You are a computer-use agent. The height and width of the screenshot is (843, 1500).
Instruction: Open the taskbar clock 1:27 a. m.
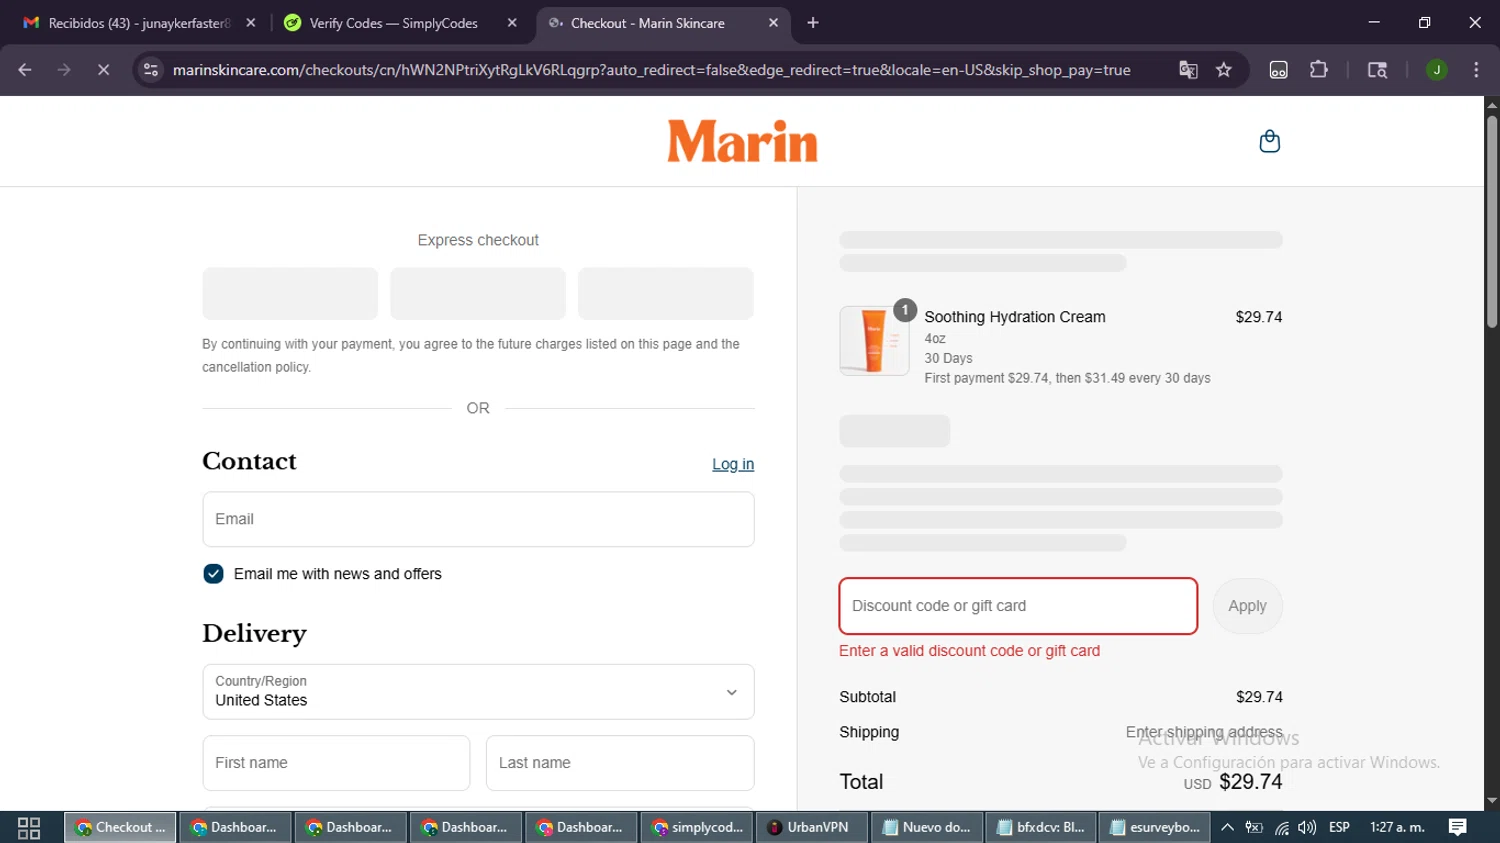pyautogui.click(x=1397, y=827)
